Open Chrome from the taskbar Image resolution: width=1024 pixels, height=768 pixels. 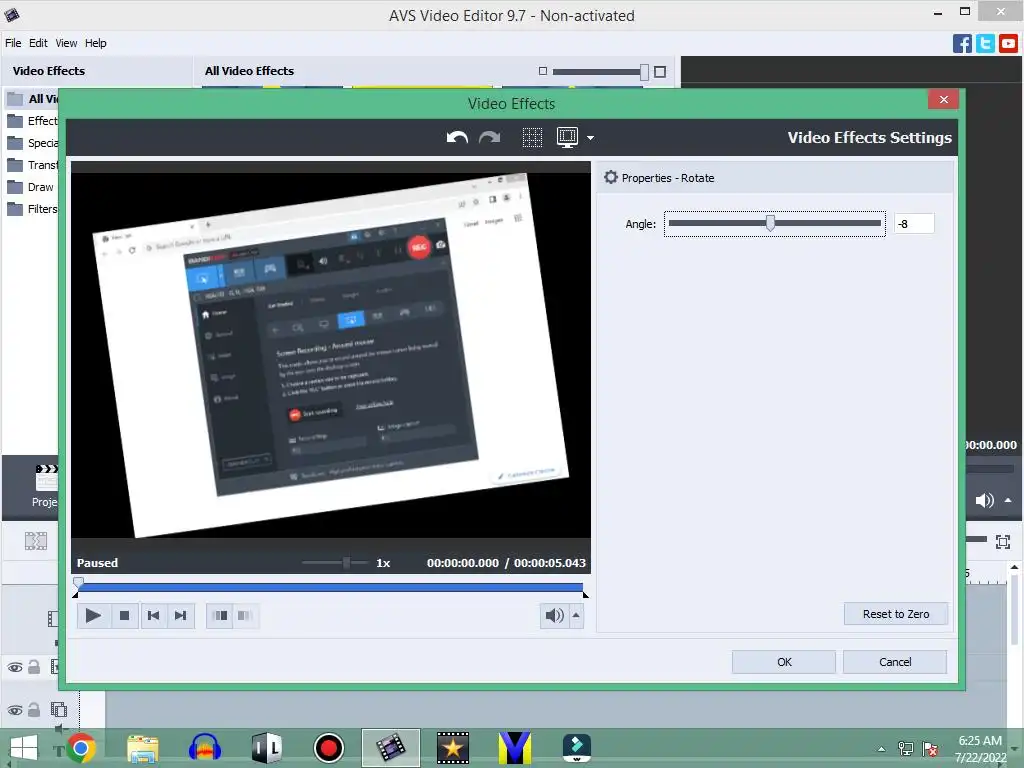click(x=81, y=748)
